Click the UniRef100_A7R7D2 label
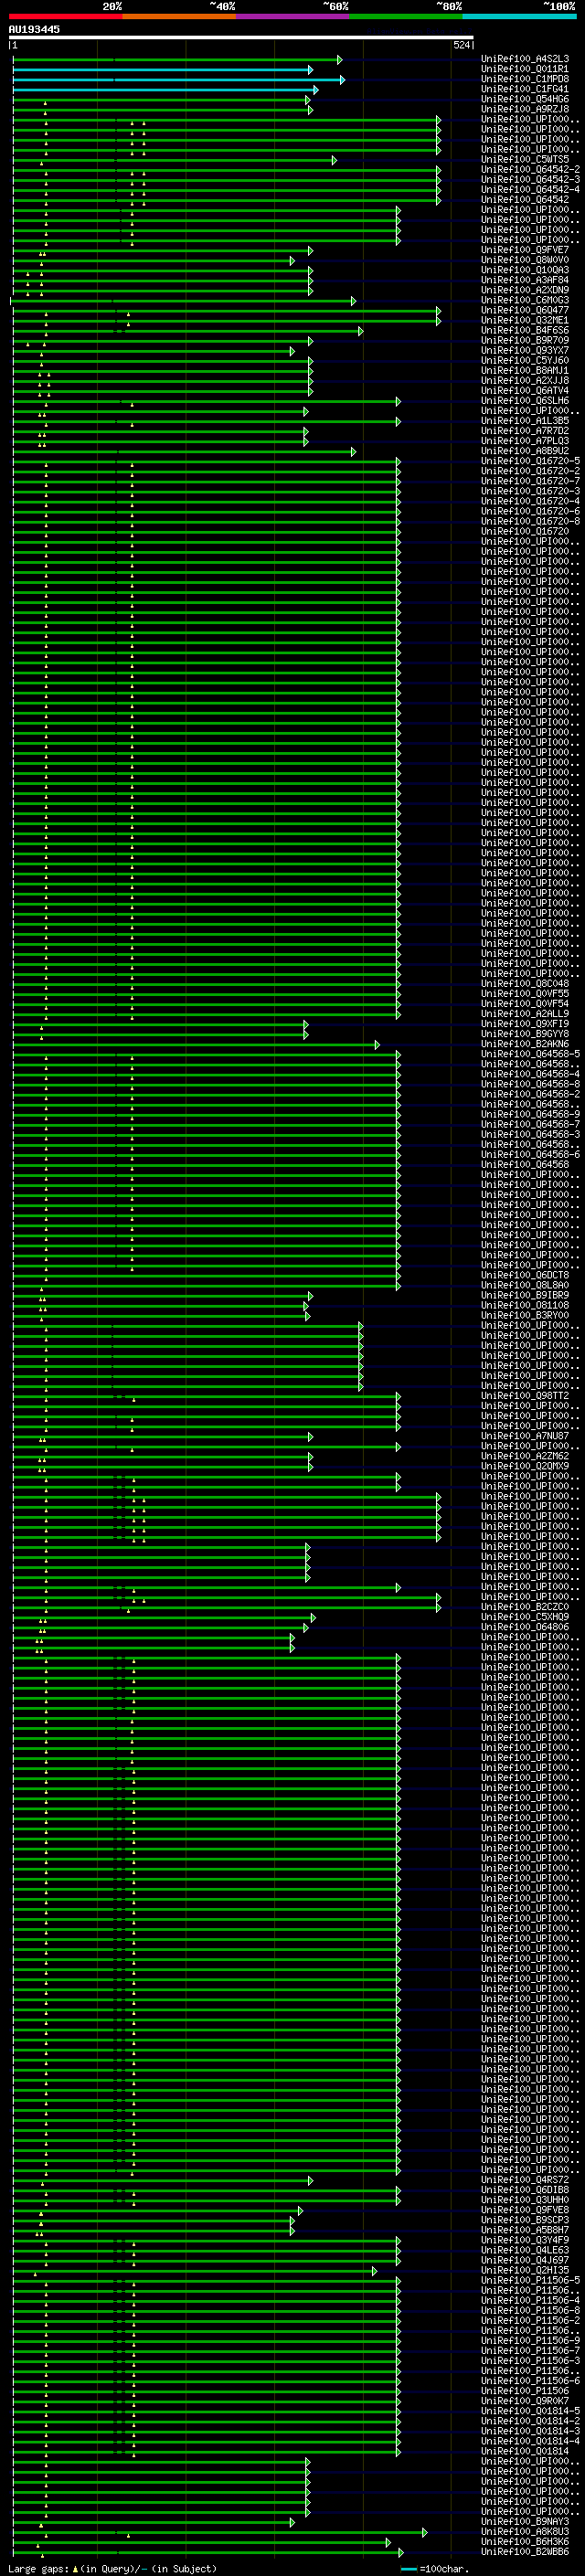This screenshot has height=2576, width=585. [x=525, y=431]
